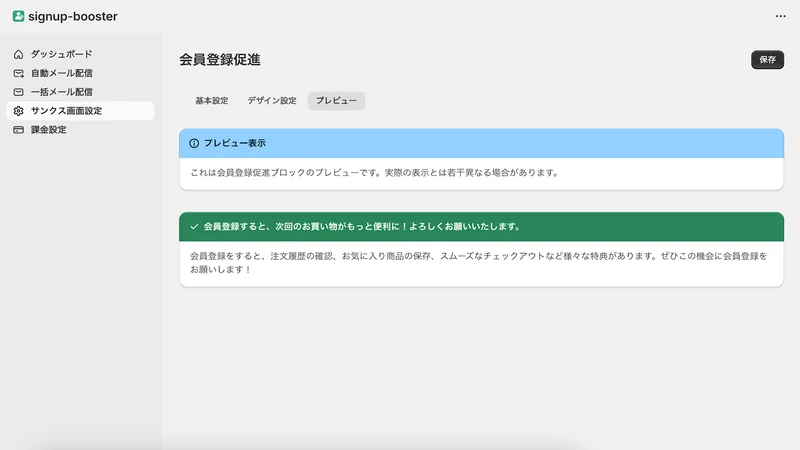Click the signup-booster app logo icon

[x=18, y=16]
